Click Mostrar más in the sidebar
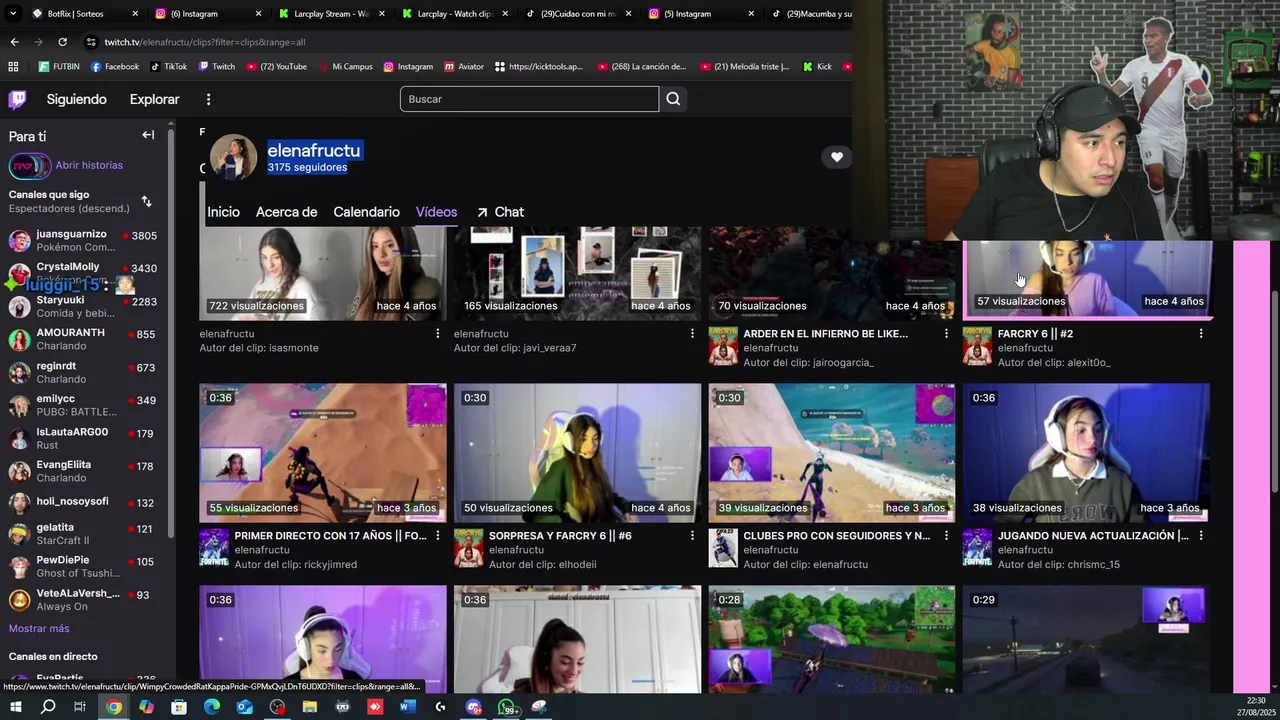Viewport: 1280px width, 720px height. point(39,628)
